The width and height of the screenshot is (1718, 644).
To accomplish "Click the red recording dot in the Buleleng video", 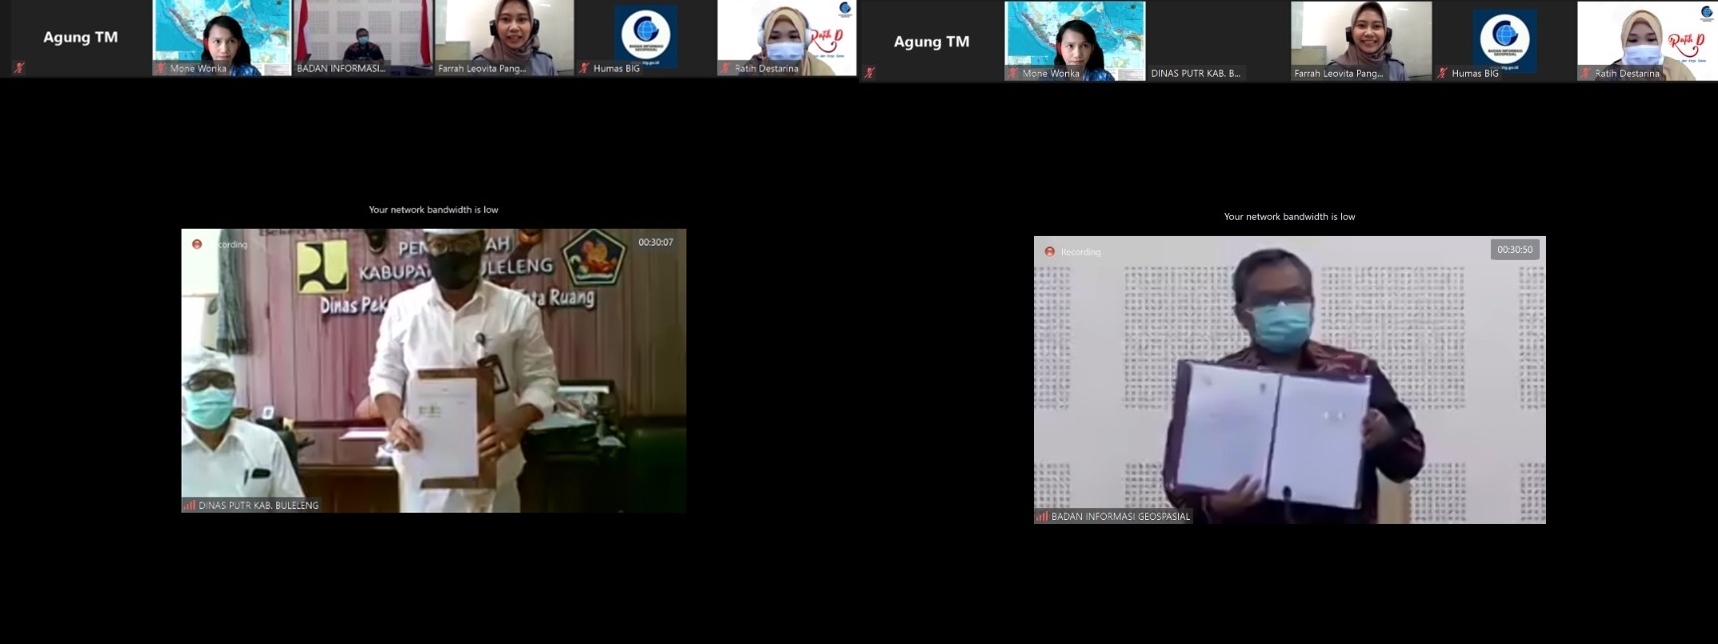I will click(197, 244).
